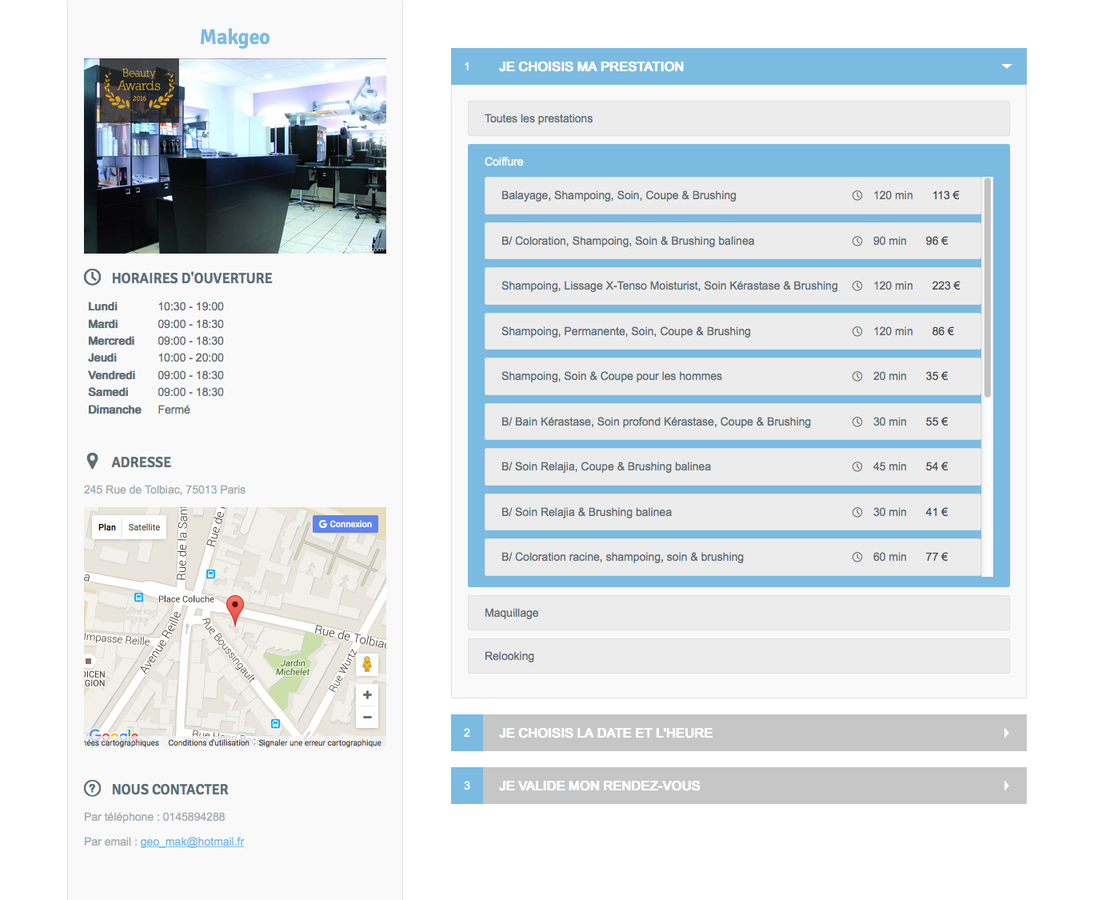Click the services list scrollbar thumb
1110x900 pixels.
pyautogui.click(x=987, y=287)
